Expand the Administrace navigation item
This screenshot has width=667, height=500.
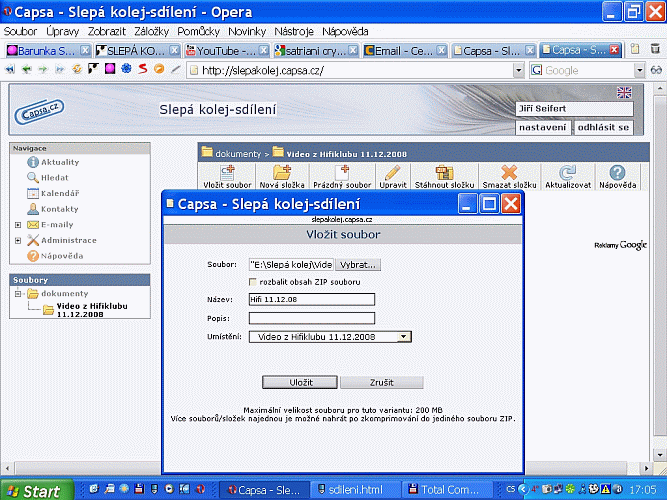(18, 240)
